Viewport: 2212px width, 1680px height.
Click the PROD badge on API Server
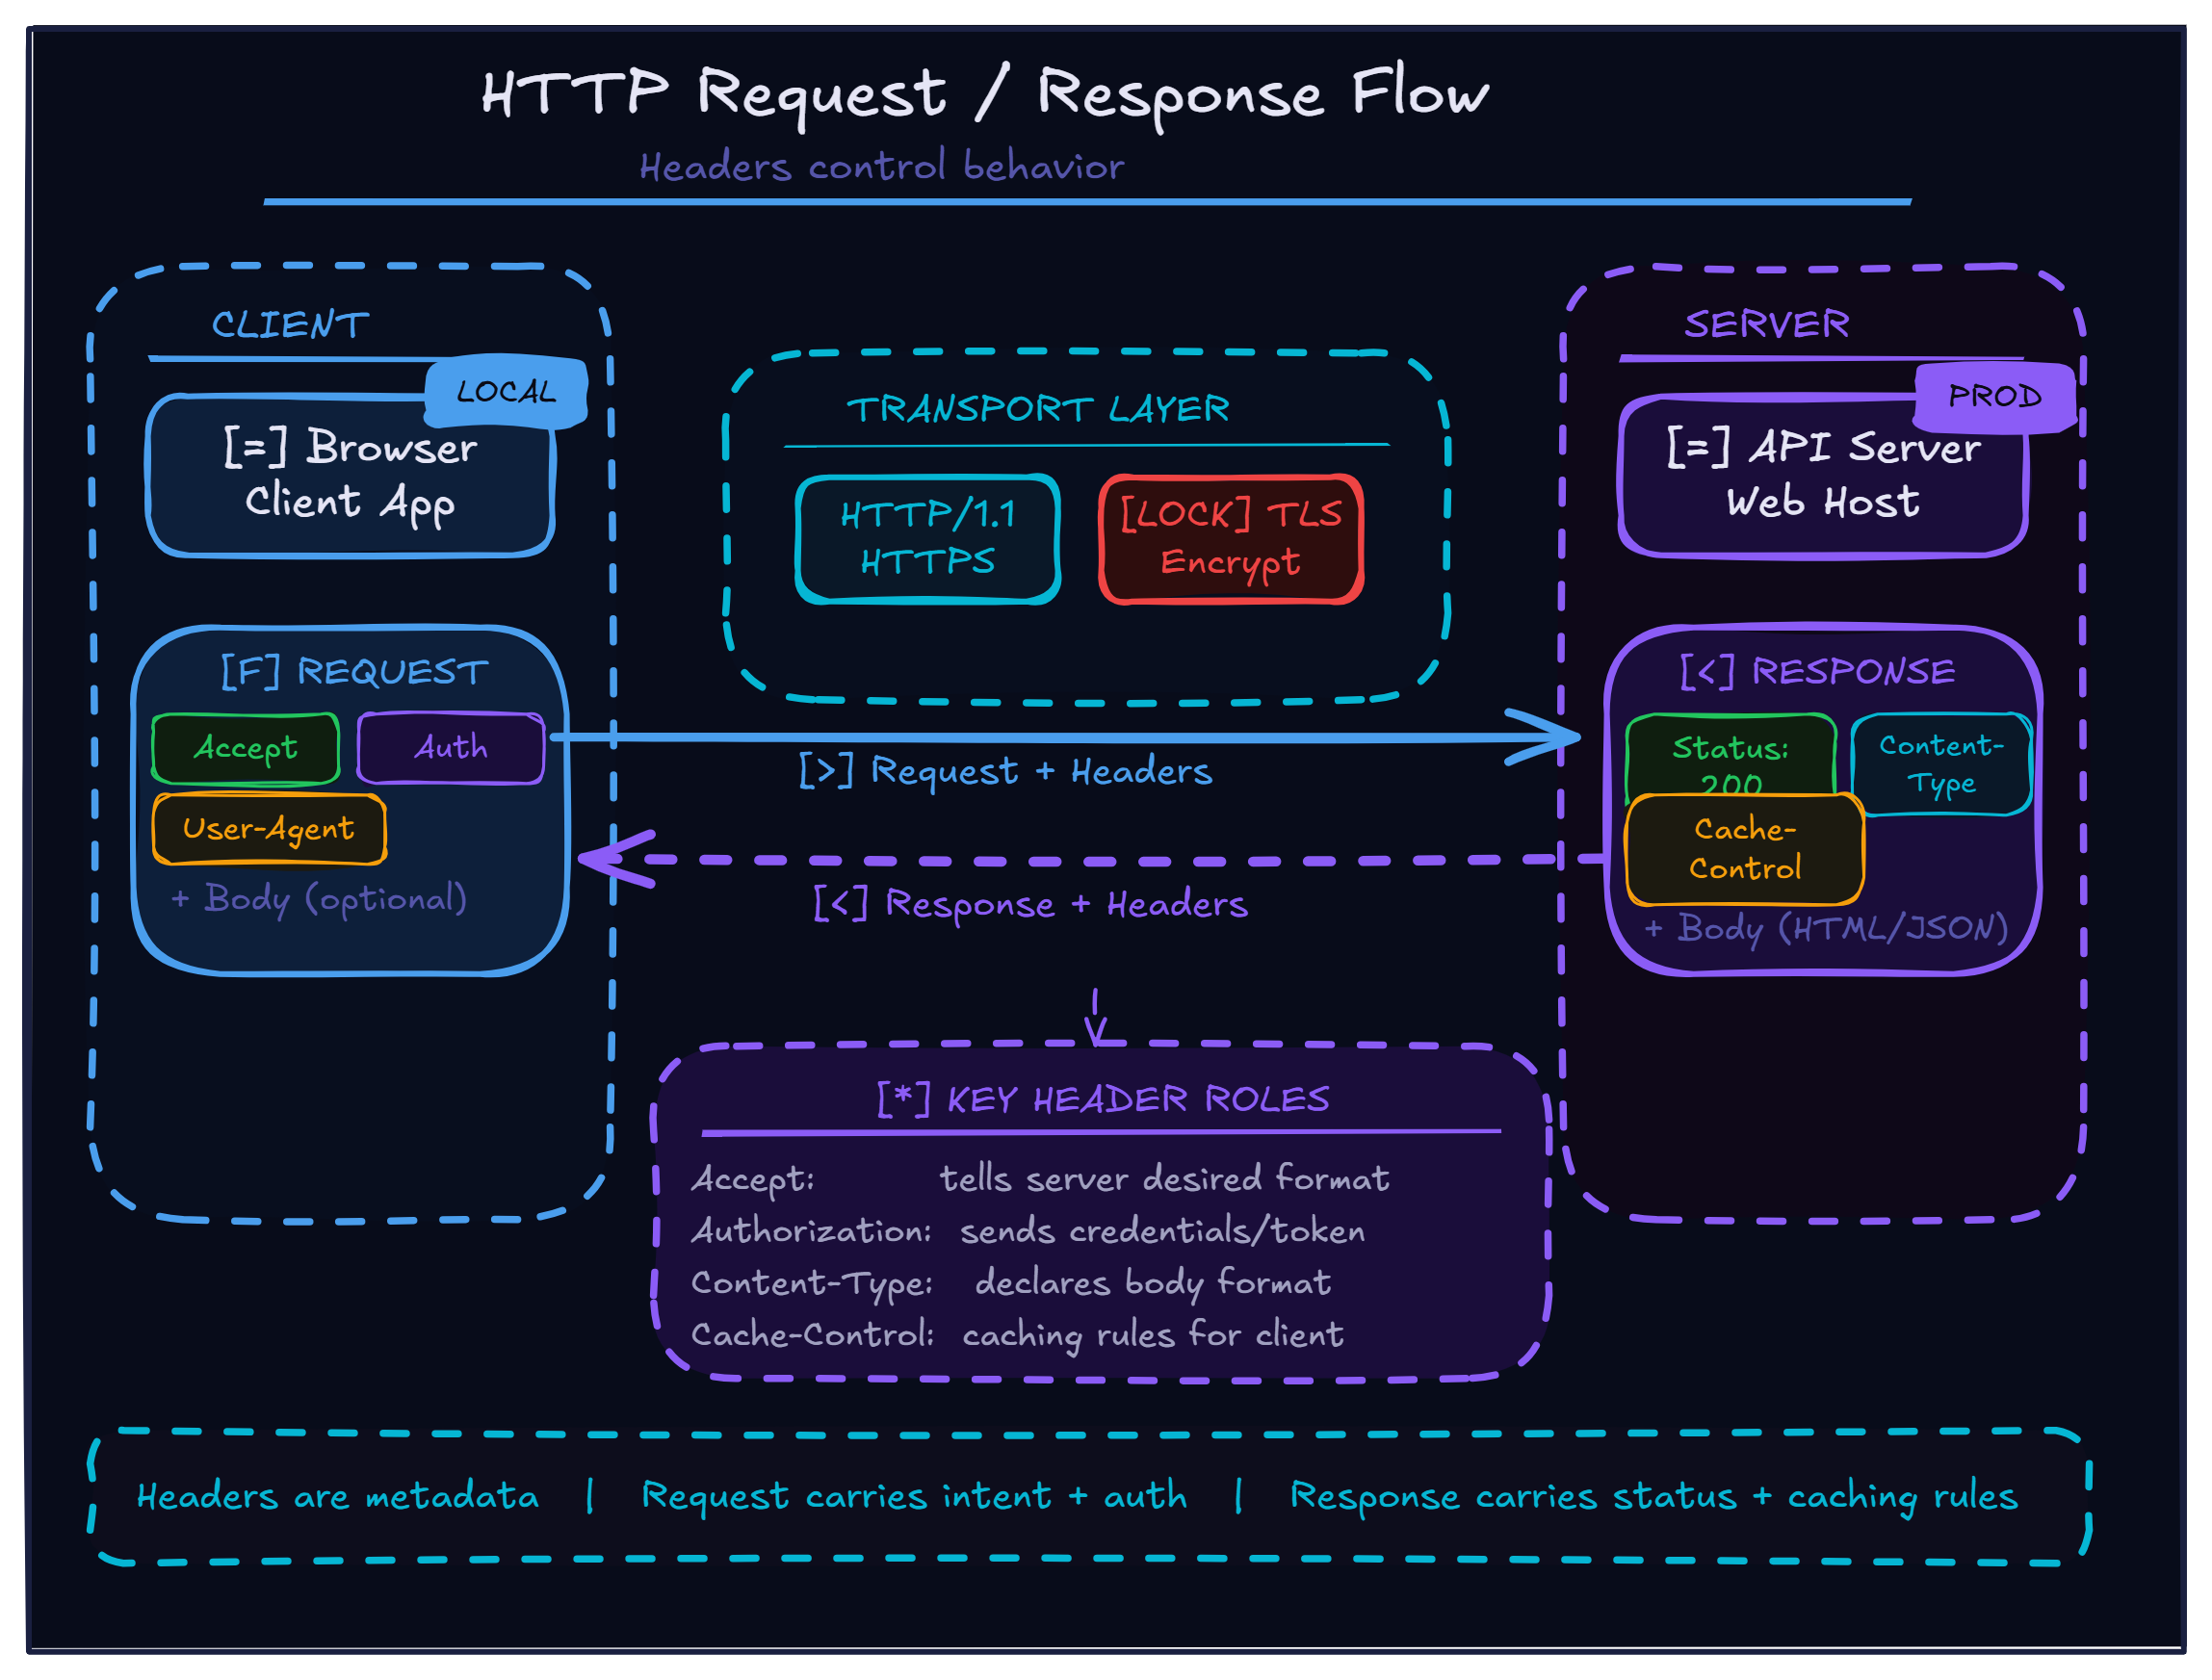click(x=1995, y=397)
